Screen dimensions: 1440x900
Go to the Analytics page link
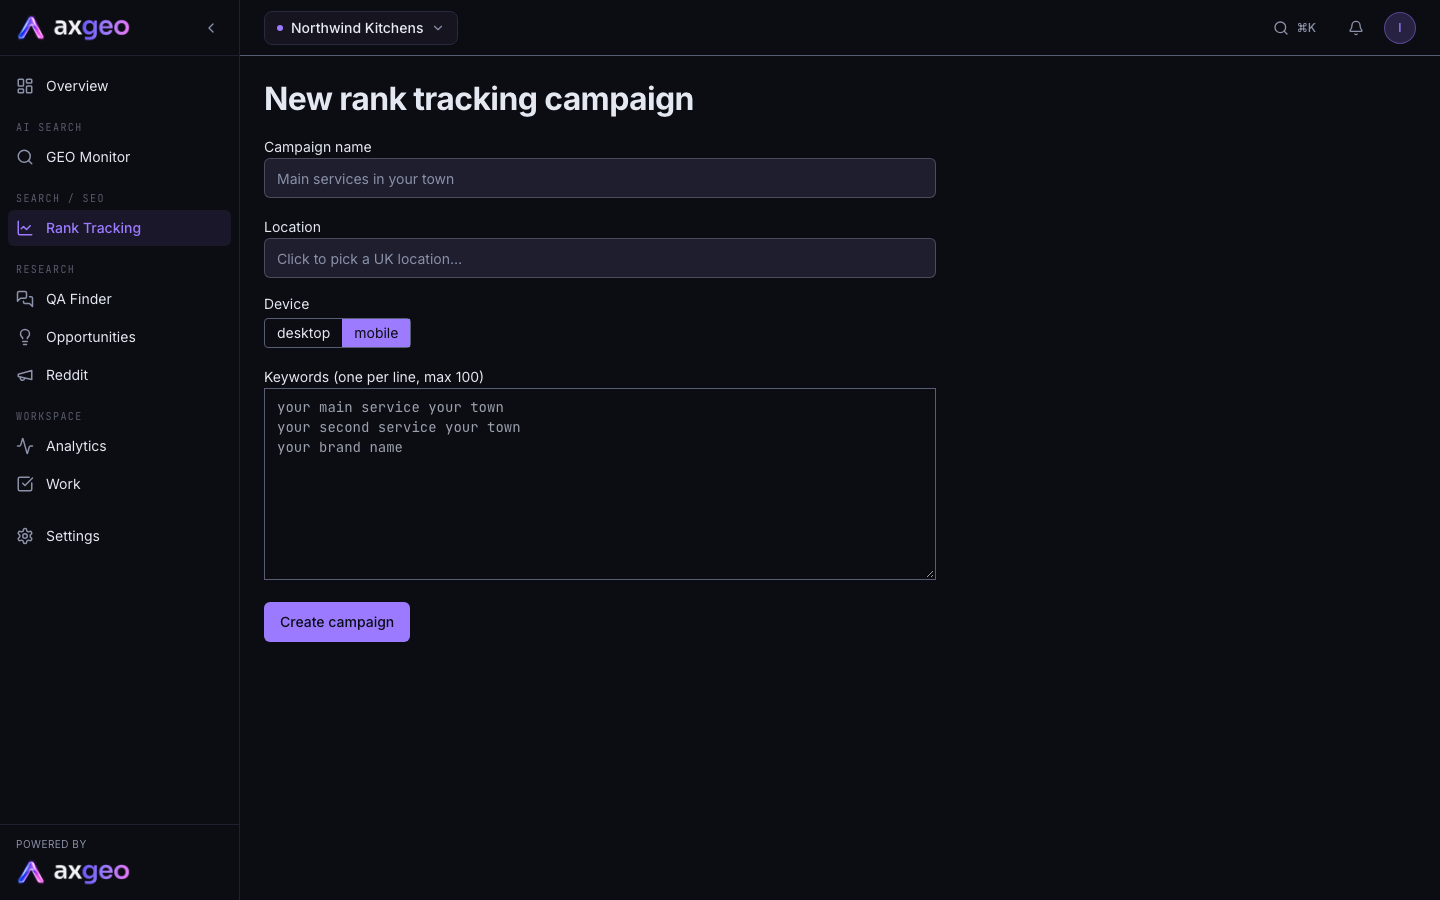point(119,446)
